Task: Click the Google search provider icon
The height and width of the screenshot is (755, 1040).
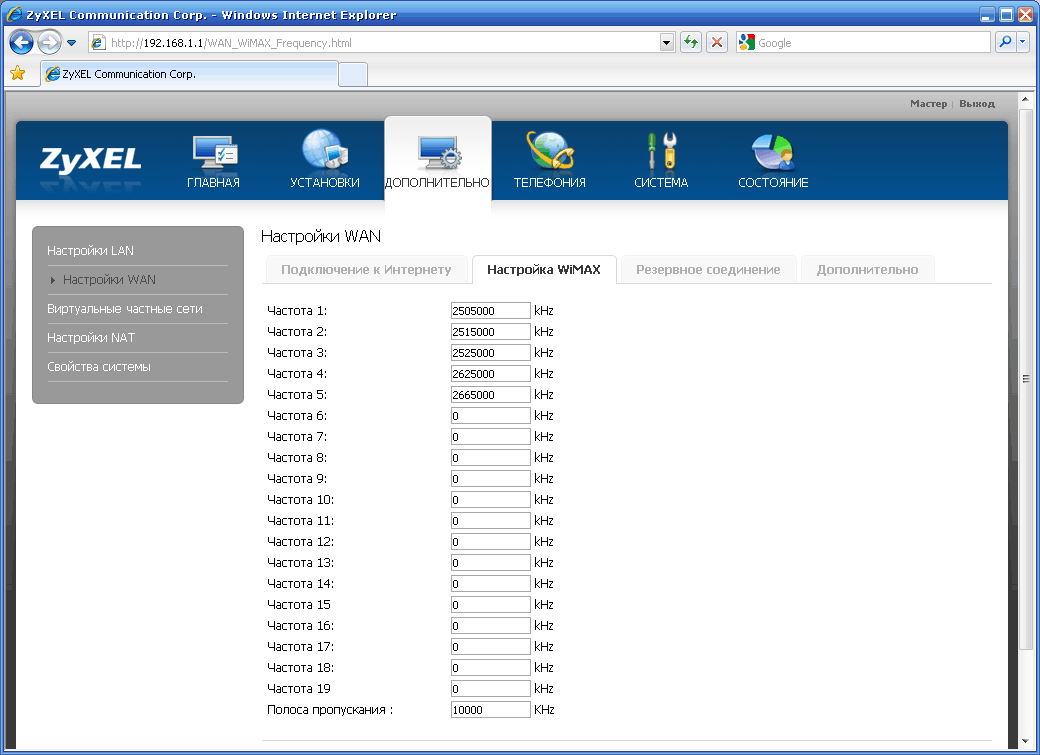Action: tap(747, 42)
